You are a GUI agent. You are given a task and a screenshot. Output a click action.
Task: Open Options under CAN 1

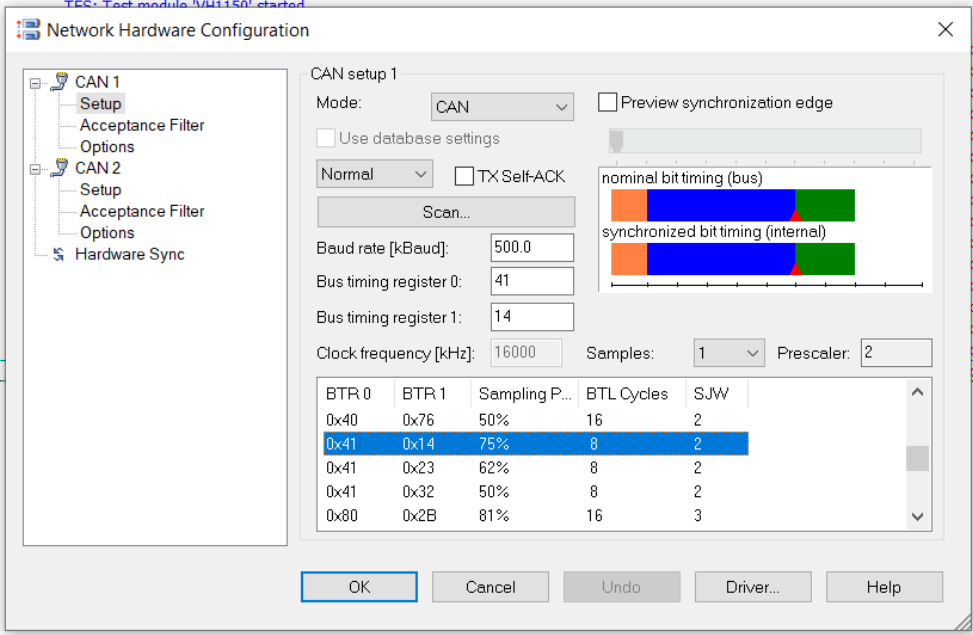[107, 146]
